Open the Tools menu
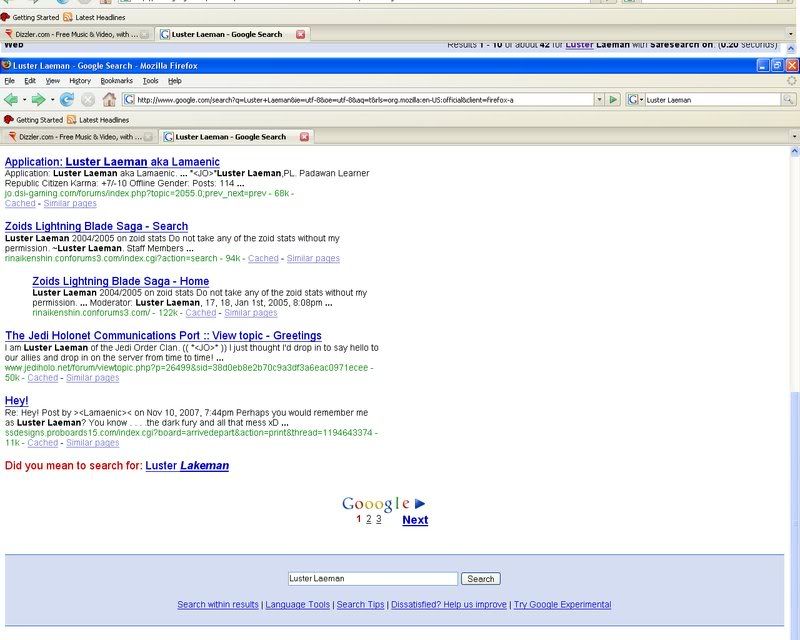800x640 pixels. (151, 81)
